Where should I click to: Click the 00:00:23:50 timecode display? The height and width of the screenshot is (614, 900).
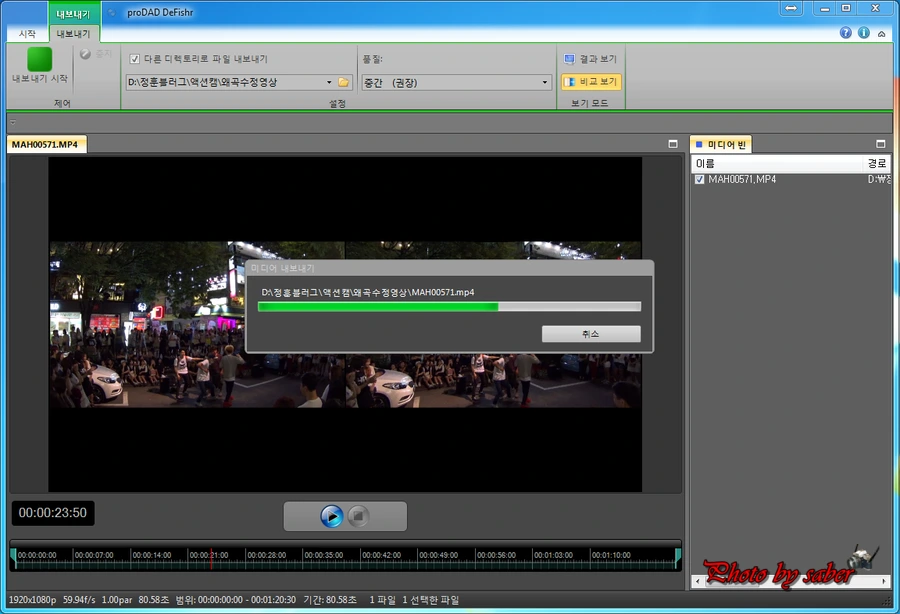click(x=53, y=513)
